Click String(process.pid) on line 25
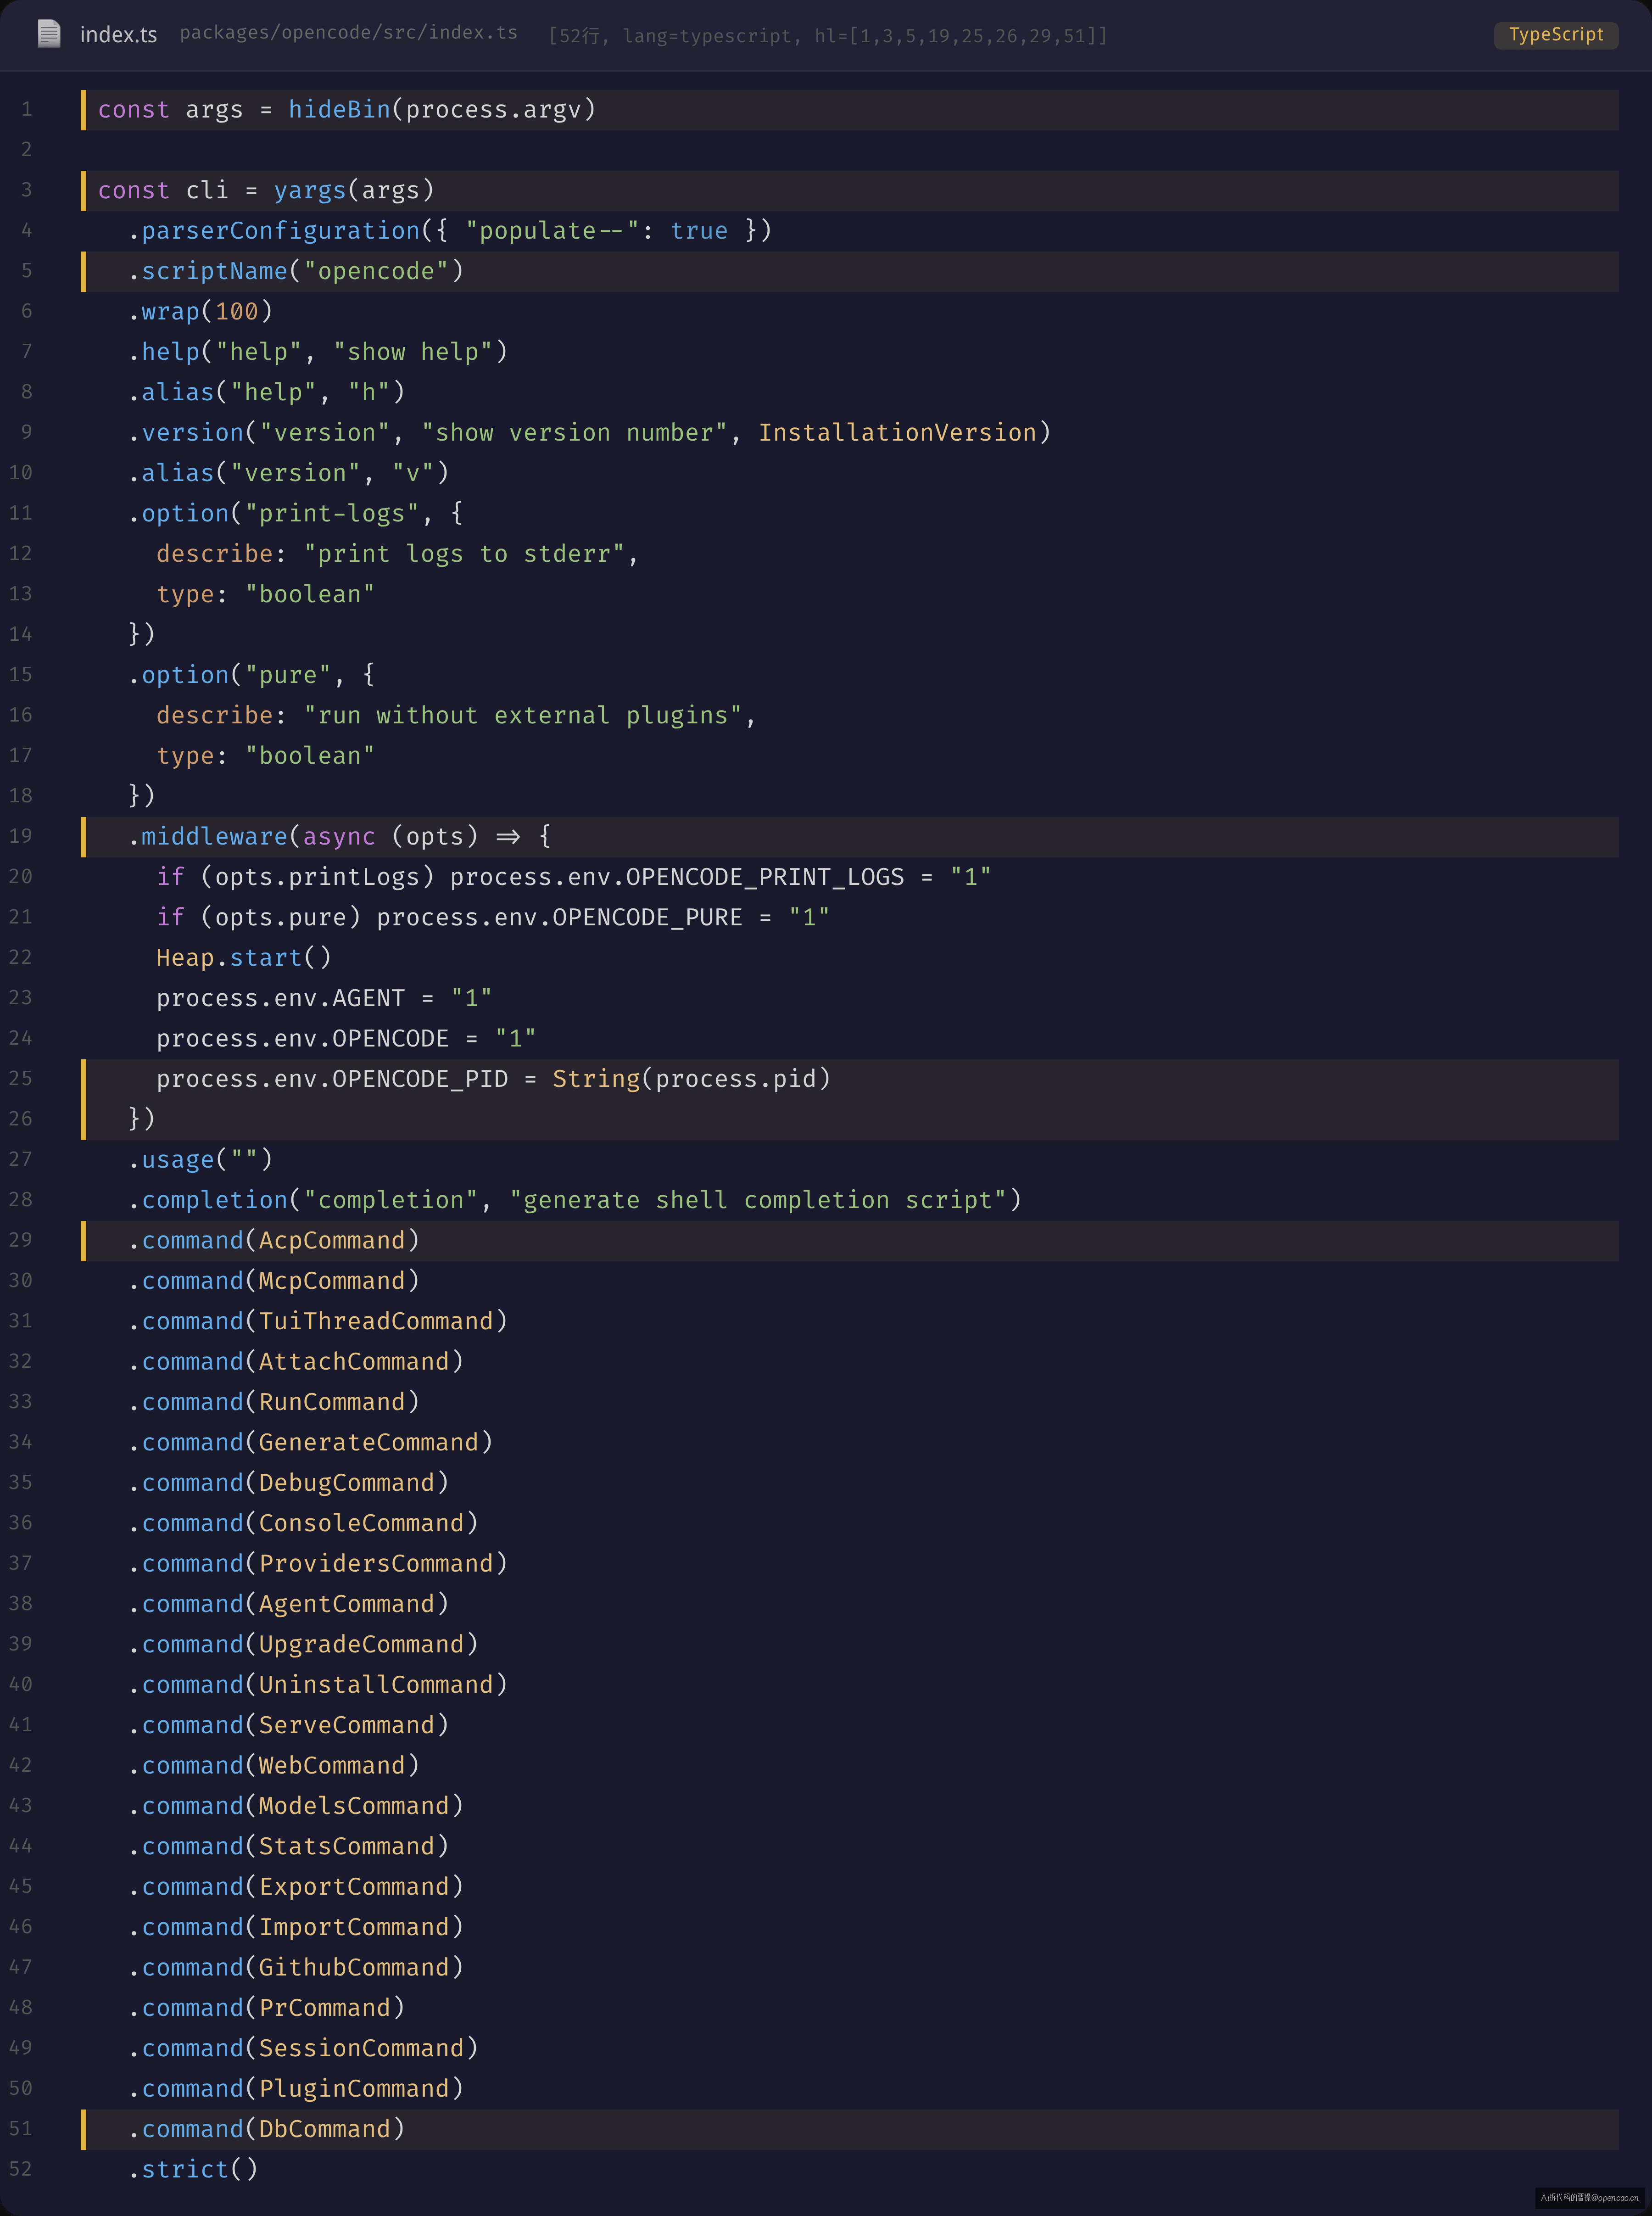Image resolution: width=1652 pixels, height=2216 pixels. point(691,1079)
